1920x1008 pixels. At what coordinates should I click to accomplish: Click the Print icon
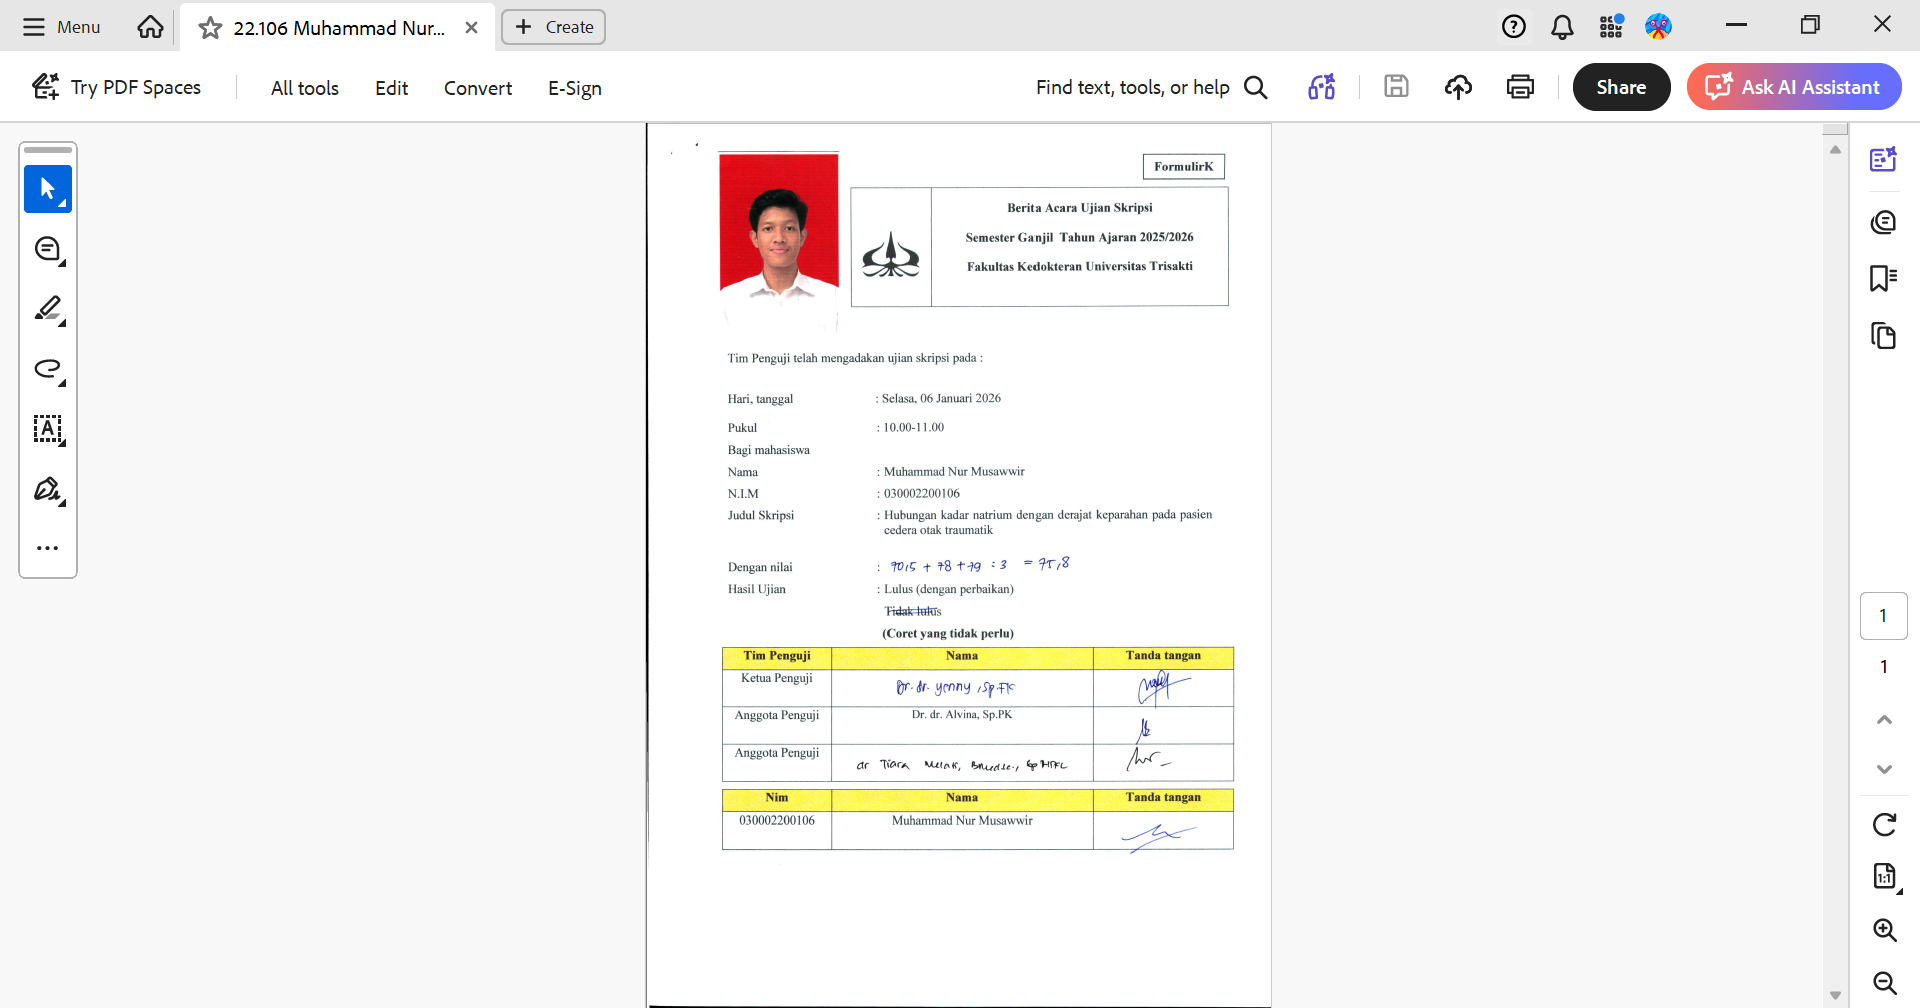coord(1520,87)
